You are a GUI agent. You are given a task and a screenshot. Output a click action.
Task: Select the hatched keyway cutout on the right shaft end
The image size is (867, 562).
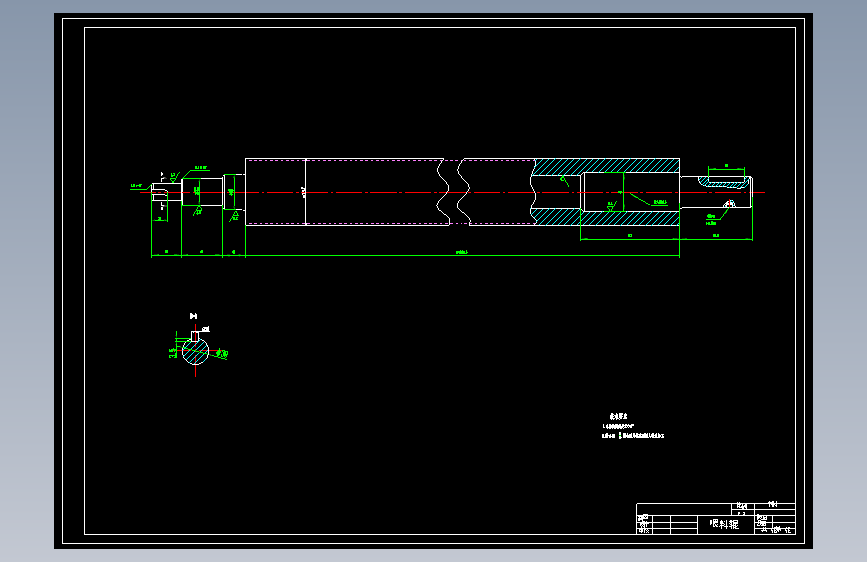[722, 181]
